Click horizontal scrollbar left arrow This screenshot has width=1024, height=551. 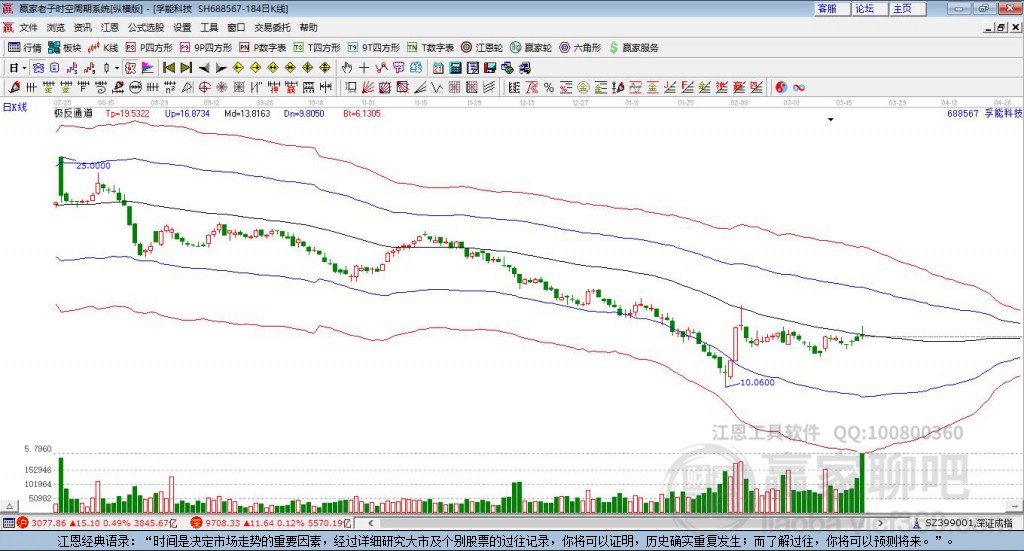370,523
